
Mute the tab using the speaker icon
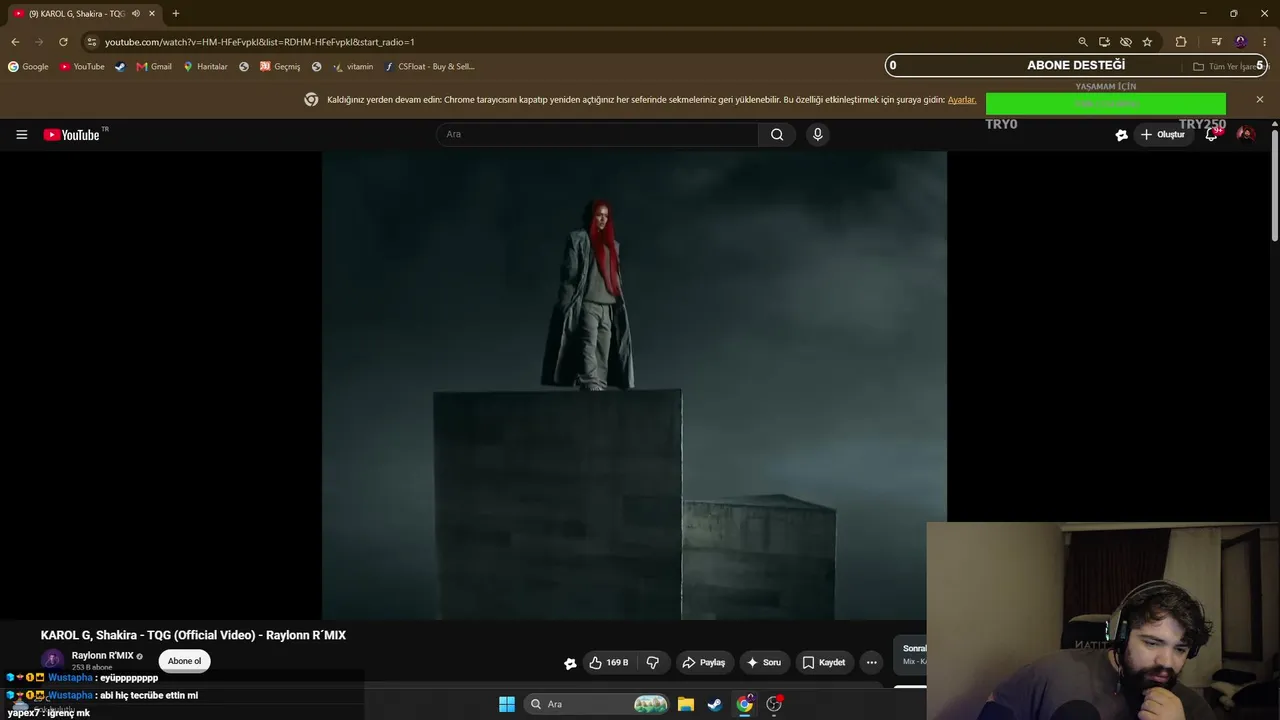point(136,14)
